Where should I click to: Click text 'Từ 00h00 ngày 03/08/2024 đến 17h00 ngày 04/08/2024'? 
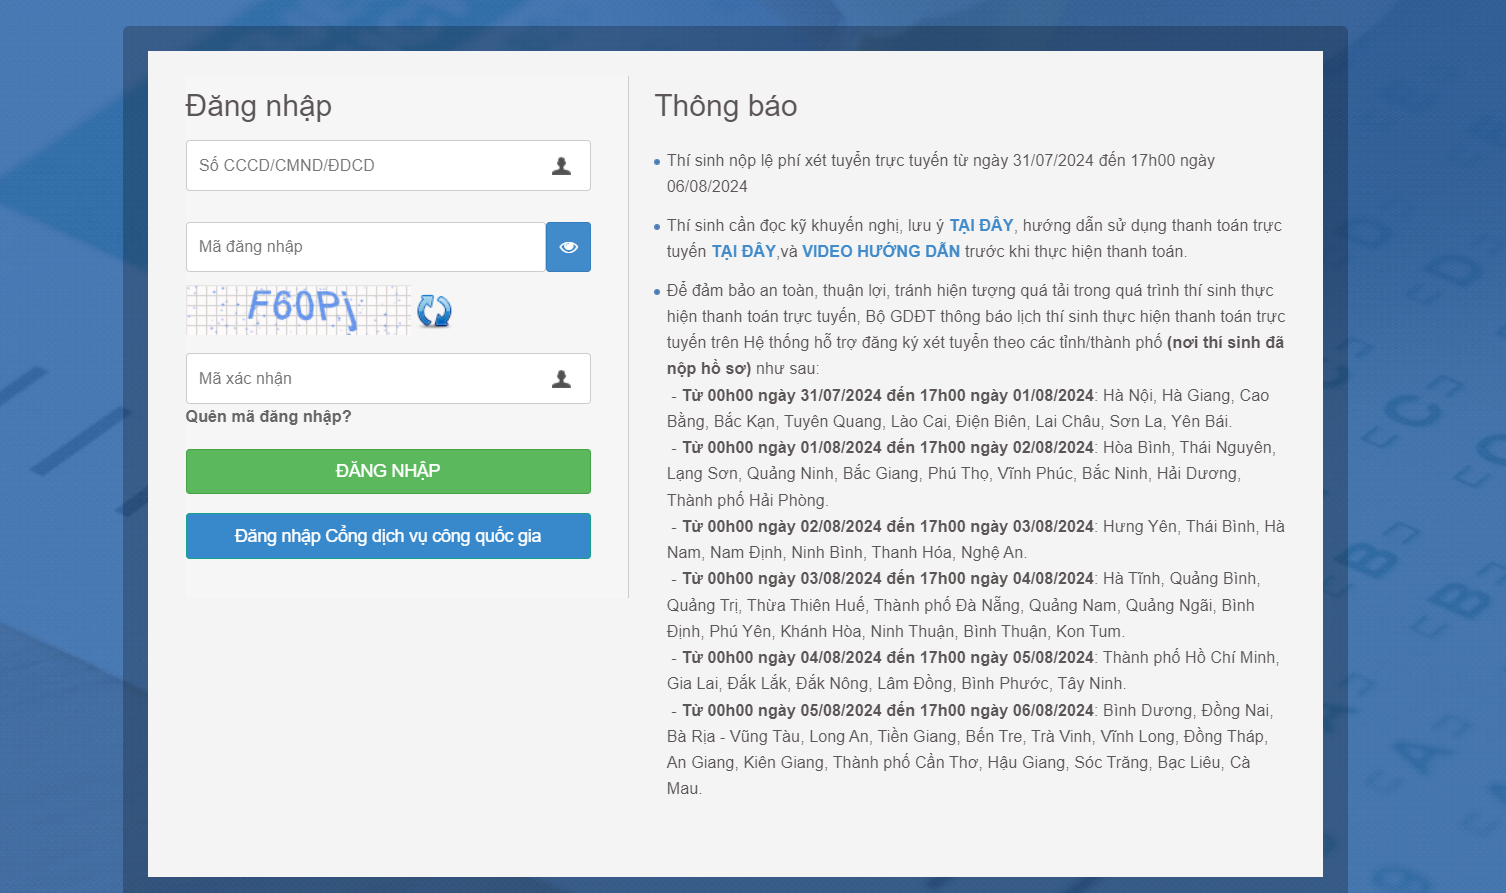(x=888, y=578)
